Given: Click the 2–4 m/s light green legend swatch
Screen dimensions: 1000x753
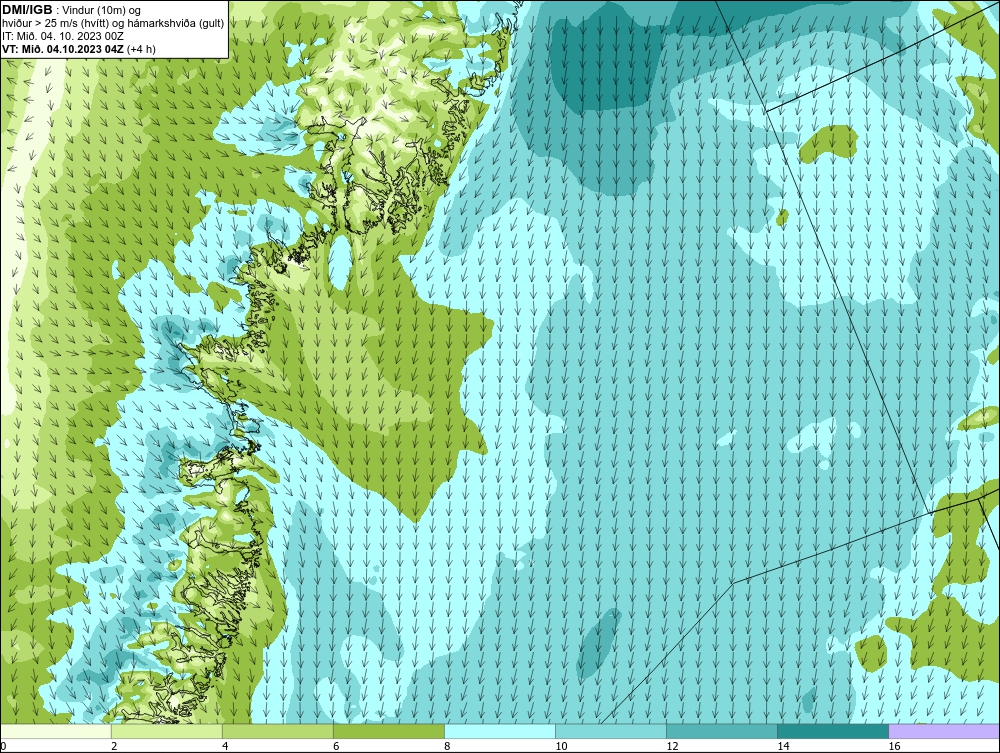Looking at the screenshot, I should pos(166,731).
